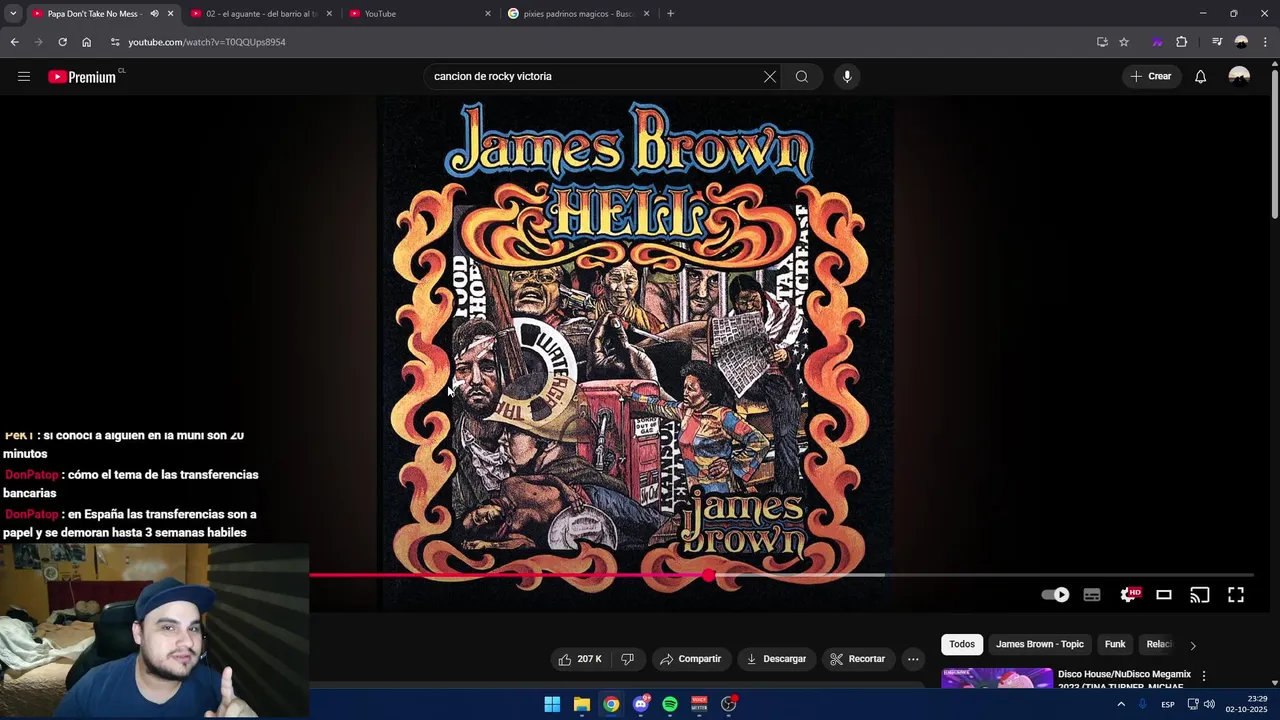Open the YouTube account avatar menu

click(1239, 76)
